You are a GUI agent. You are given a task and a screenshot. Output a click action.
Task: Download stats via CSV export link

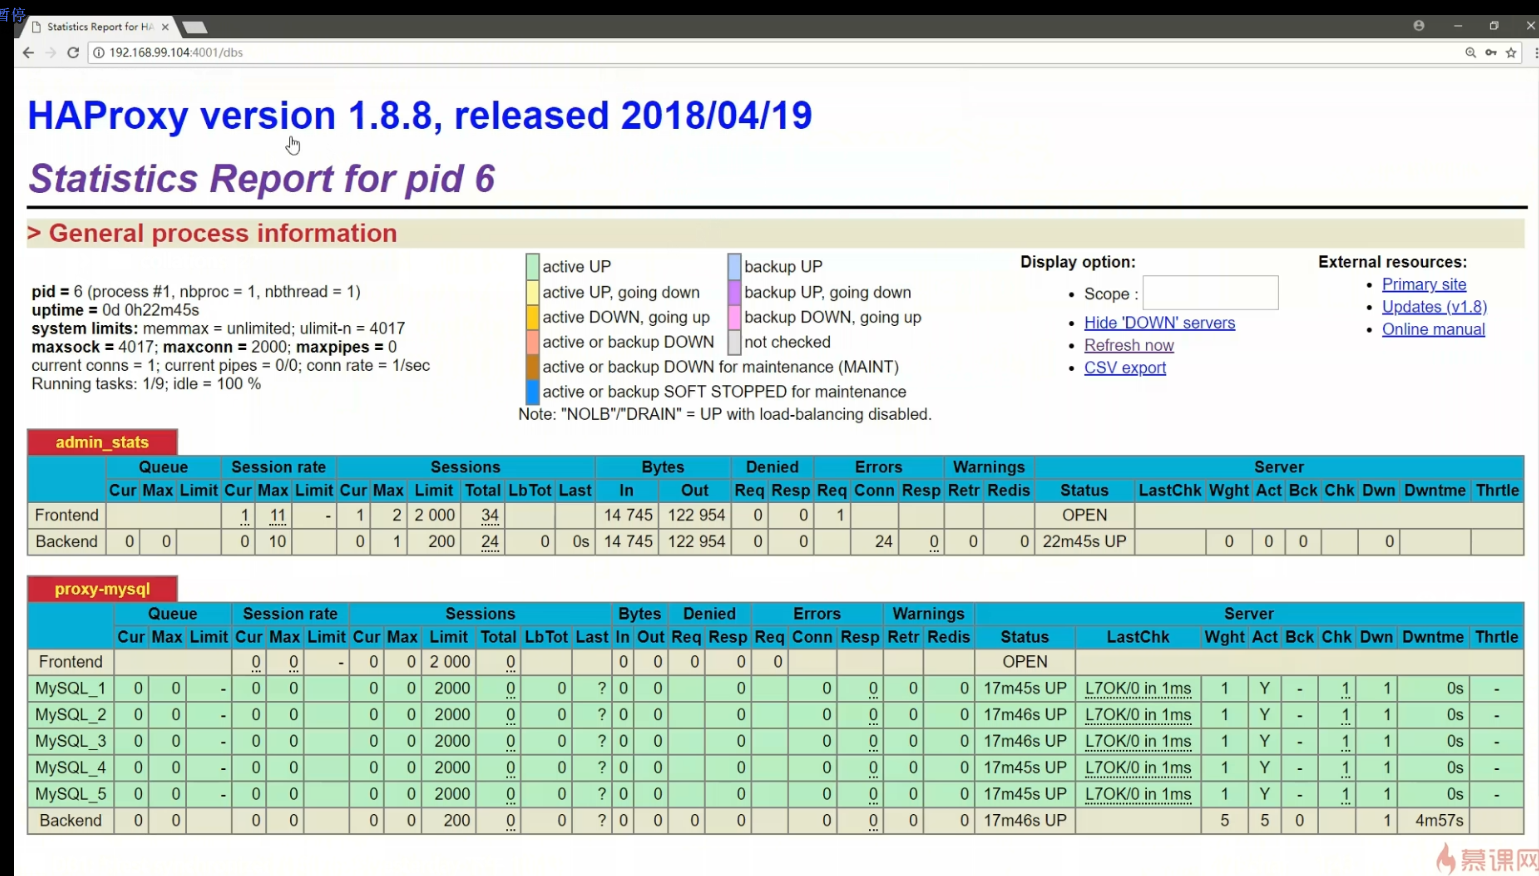pos(1125,367)
